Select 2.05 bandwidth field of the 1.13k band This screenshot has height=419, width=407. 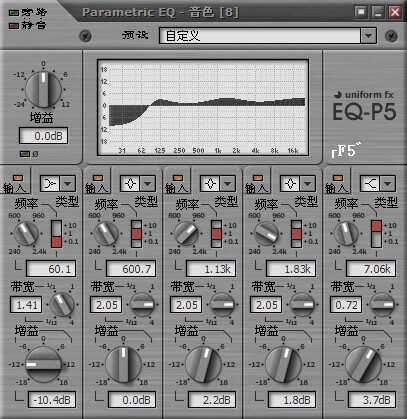[186, 305]
